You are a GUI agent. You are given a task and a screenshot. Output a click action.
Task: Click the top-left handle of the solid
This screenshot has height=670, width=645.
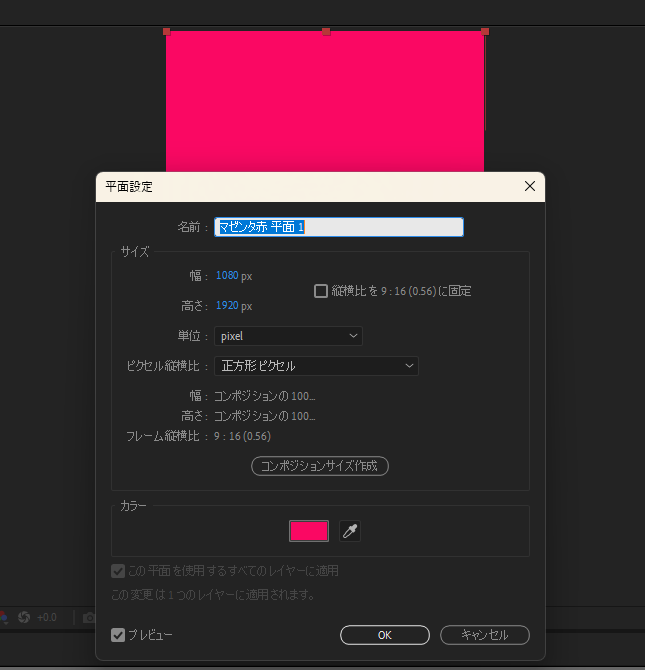pyautogui.click(x=167, y=32)
